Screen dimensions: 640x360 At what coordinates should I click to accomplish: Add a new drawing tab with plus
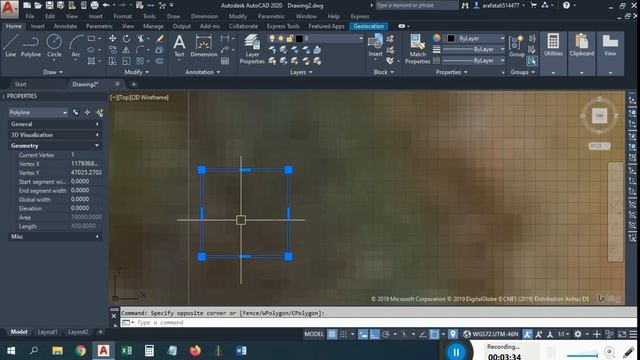click(x=133, y=84)
